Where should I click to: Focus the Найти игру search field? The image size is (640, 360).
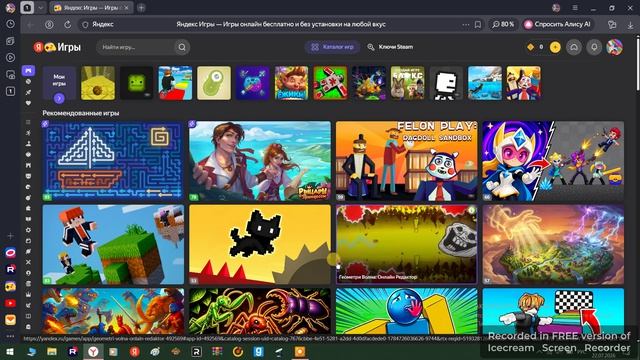(x=136, y=47)
